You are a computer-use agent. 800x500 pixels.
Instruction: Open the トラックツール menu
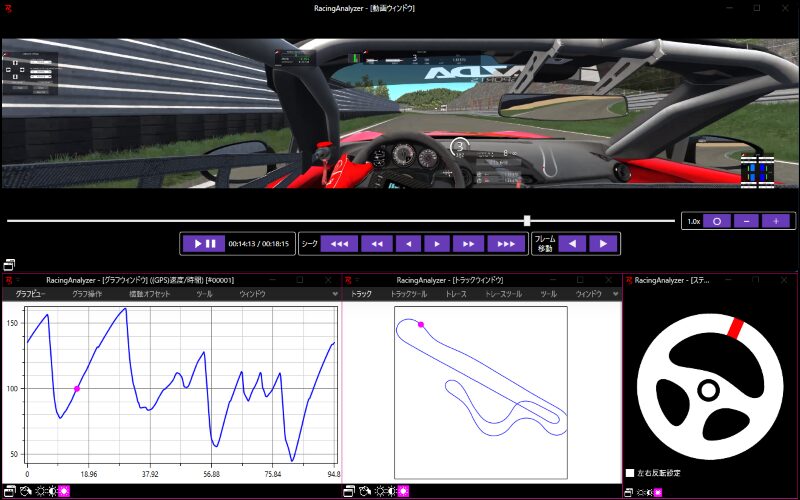tap(409, 295)
